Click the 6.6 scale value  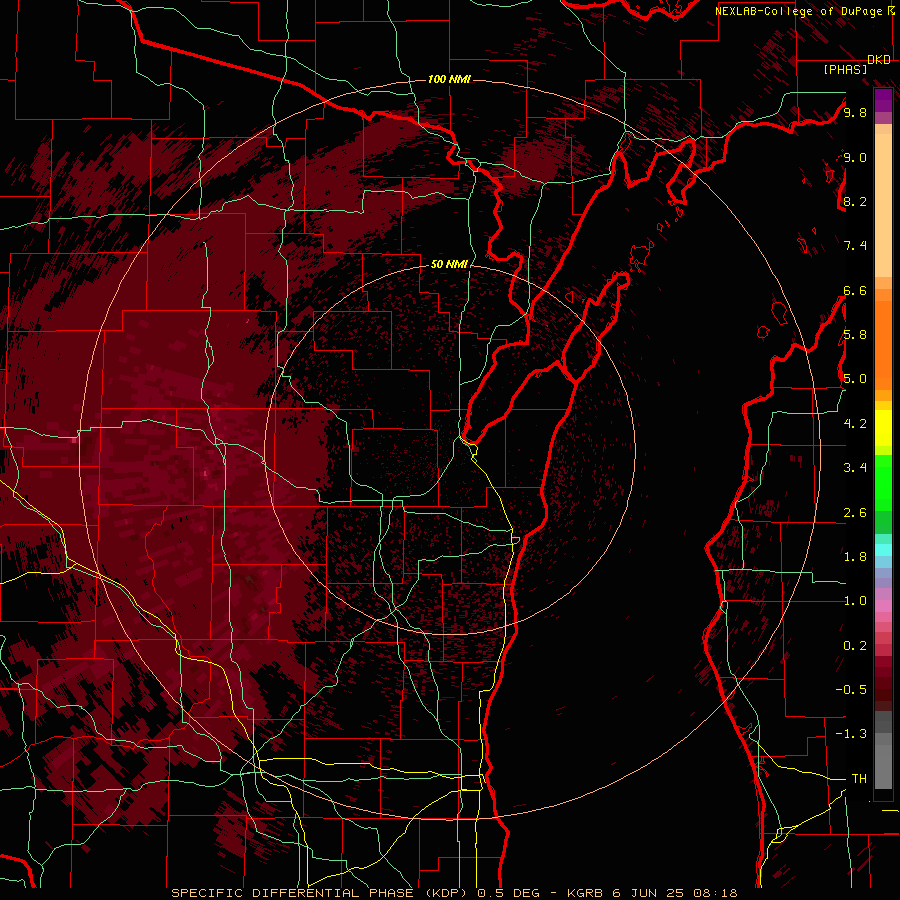855,290
